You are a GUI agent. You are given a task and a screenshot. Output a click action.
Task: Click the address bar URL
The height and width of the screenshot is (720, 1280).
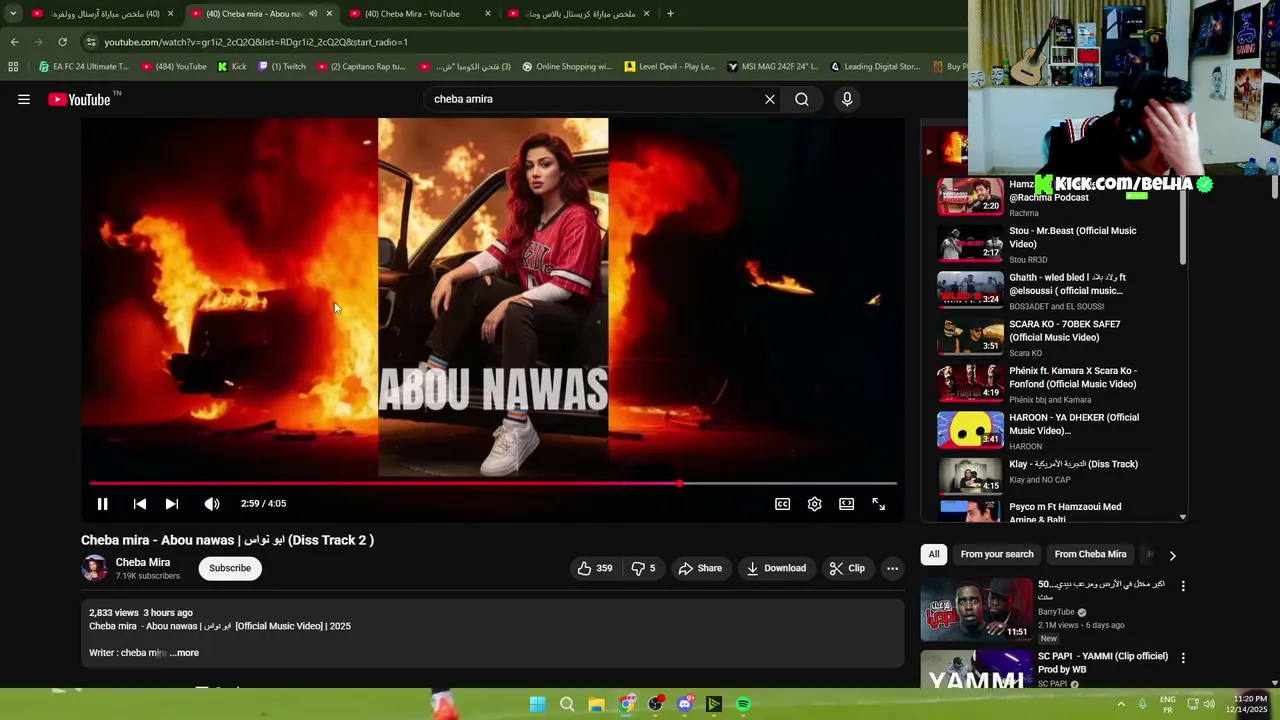coord(256,42)
